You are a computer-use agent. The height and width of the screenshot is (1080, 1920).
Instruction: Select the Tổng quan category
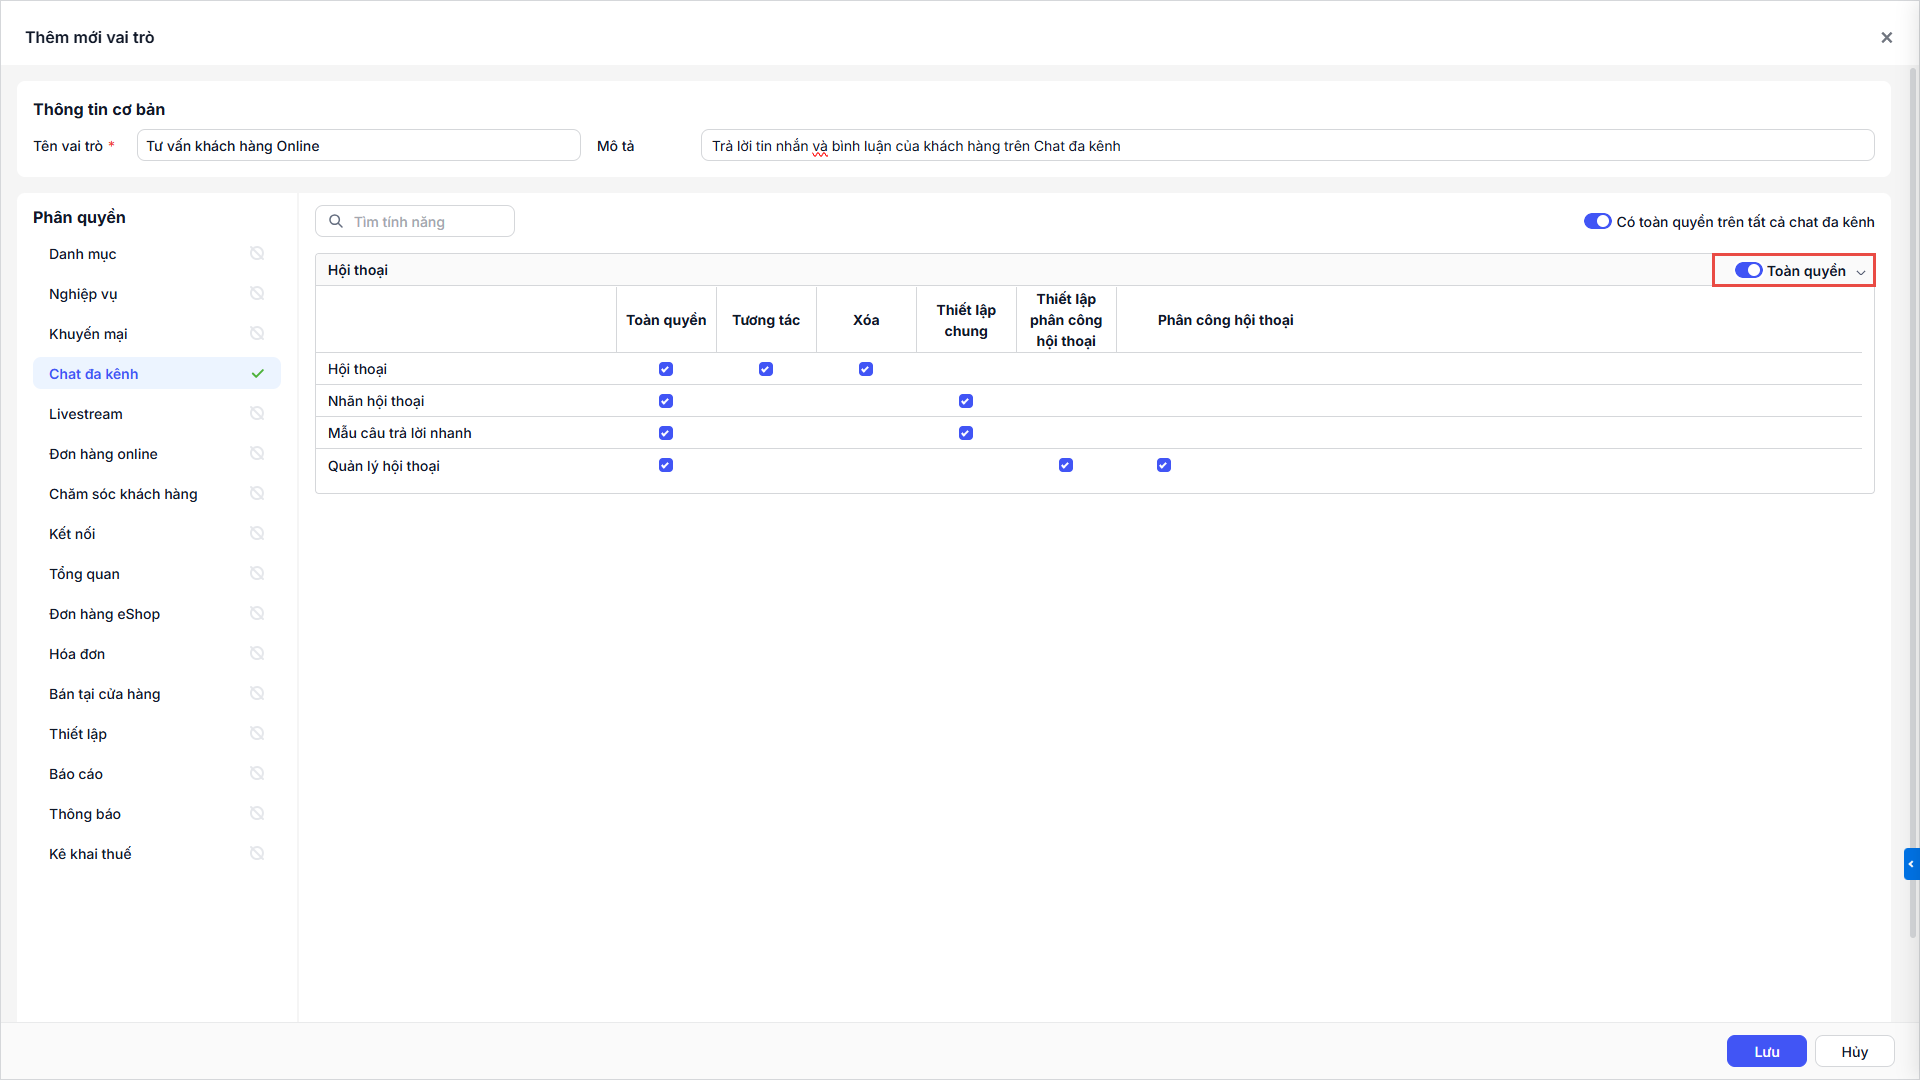click(157, 574)
